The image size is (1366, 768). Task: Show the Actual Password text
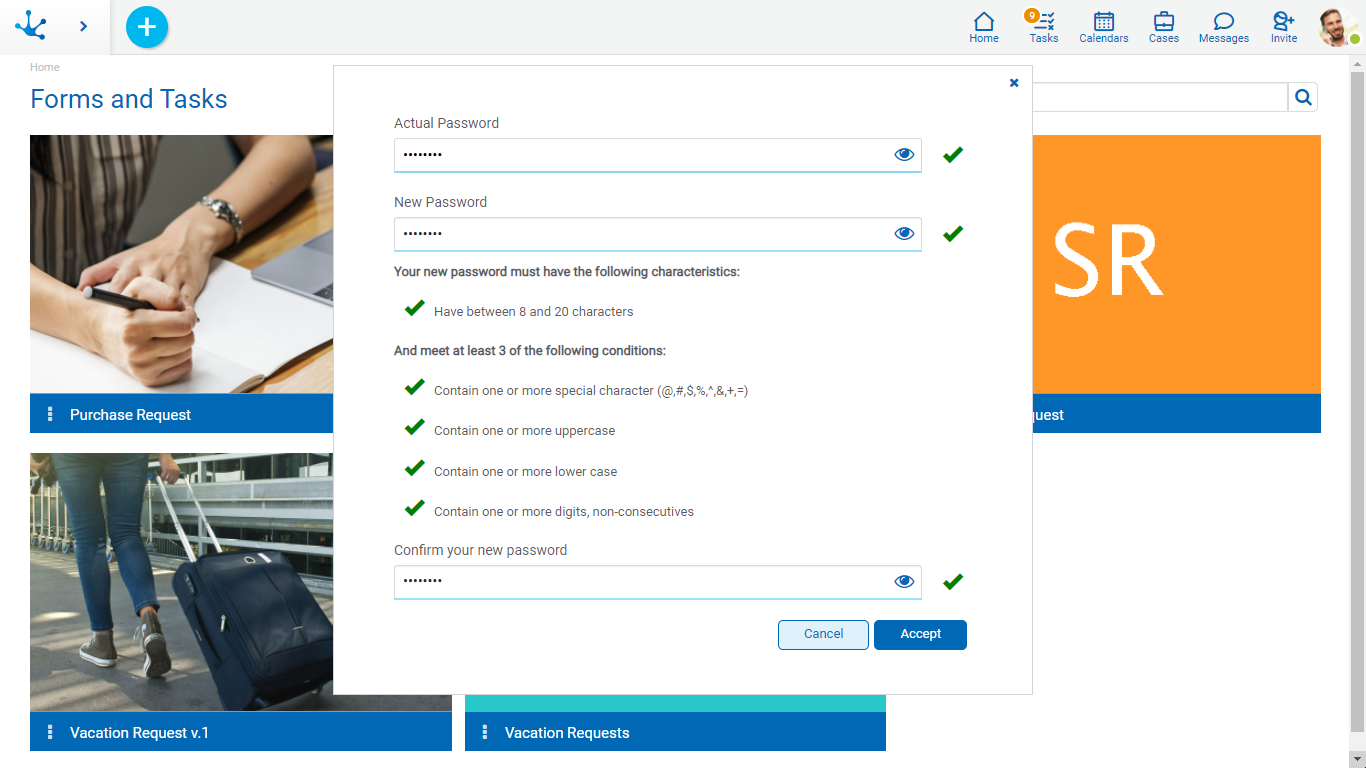[x=904, y=155]
